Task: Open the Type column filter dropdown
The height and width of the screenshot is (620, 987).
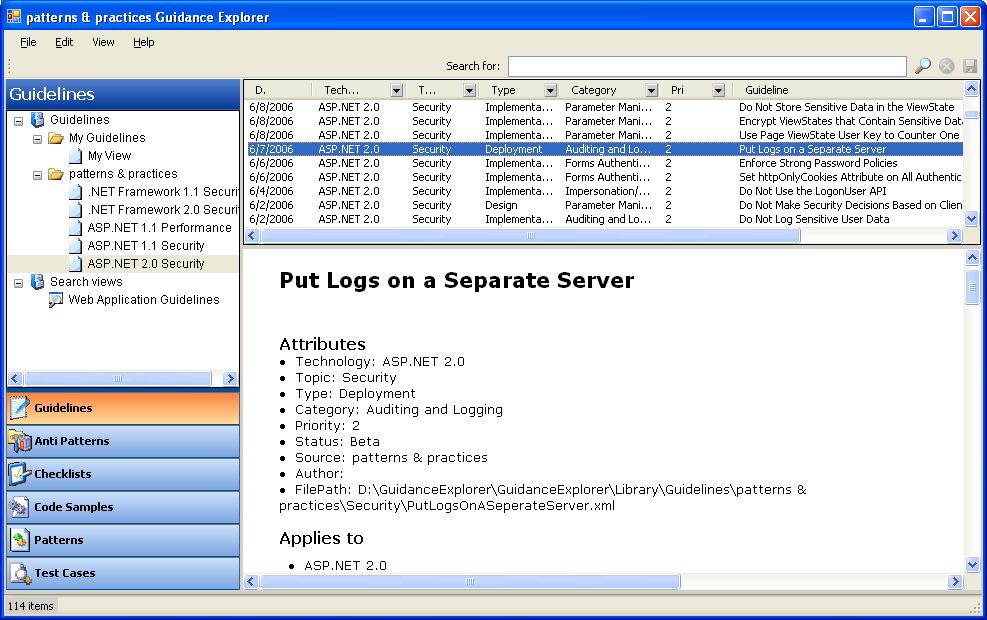Action: (550, 90)
